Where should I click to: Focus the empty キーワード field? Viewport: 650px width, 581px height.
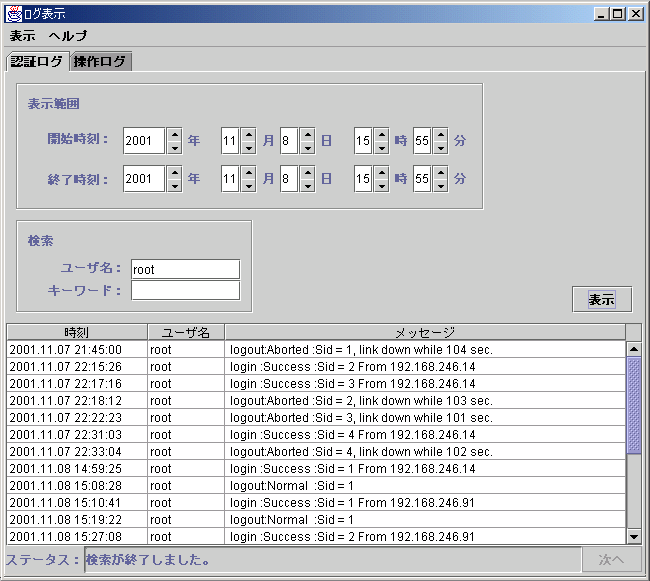point(185,290)
